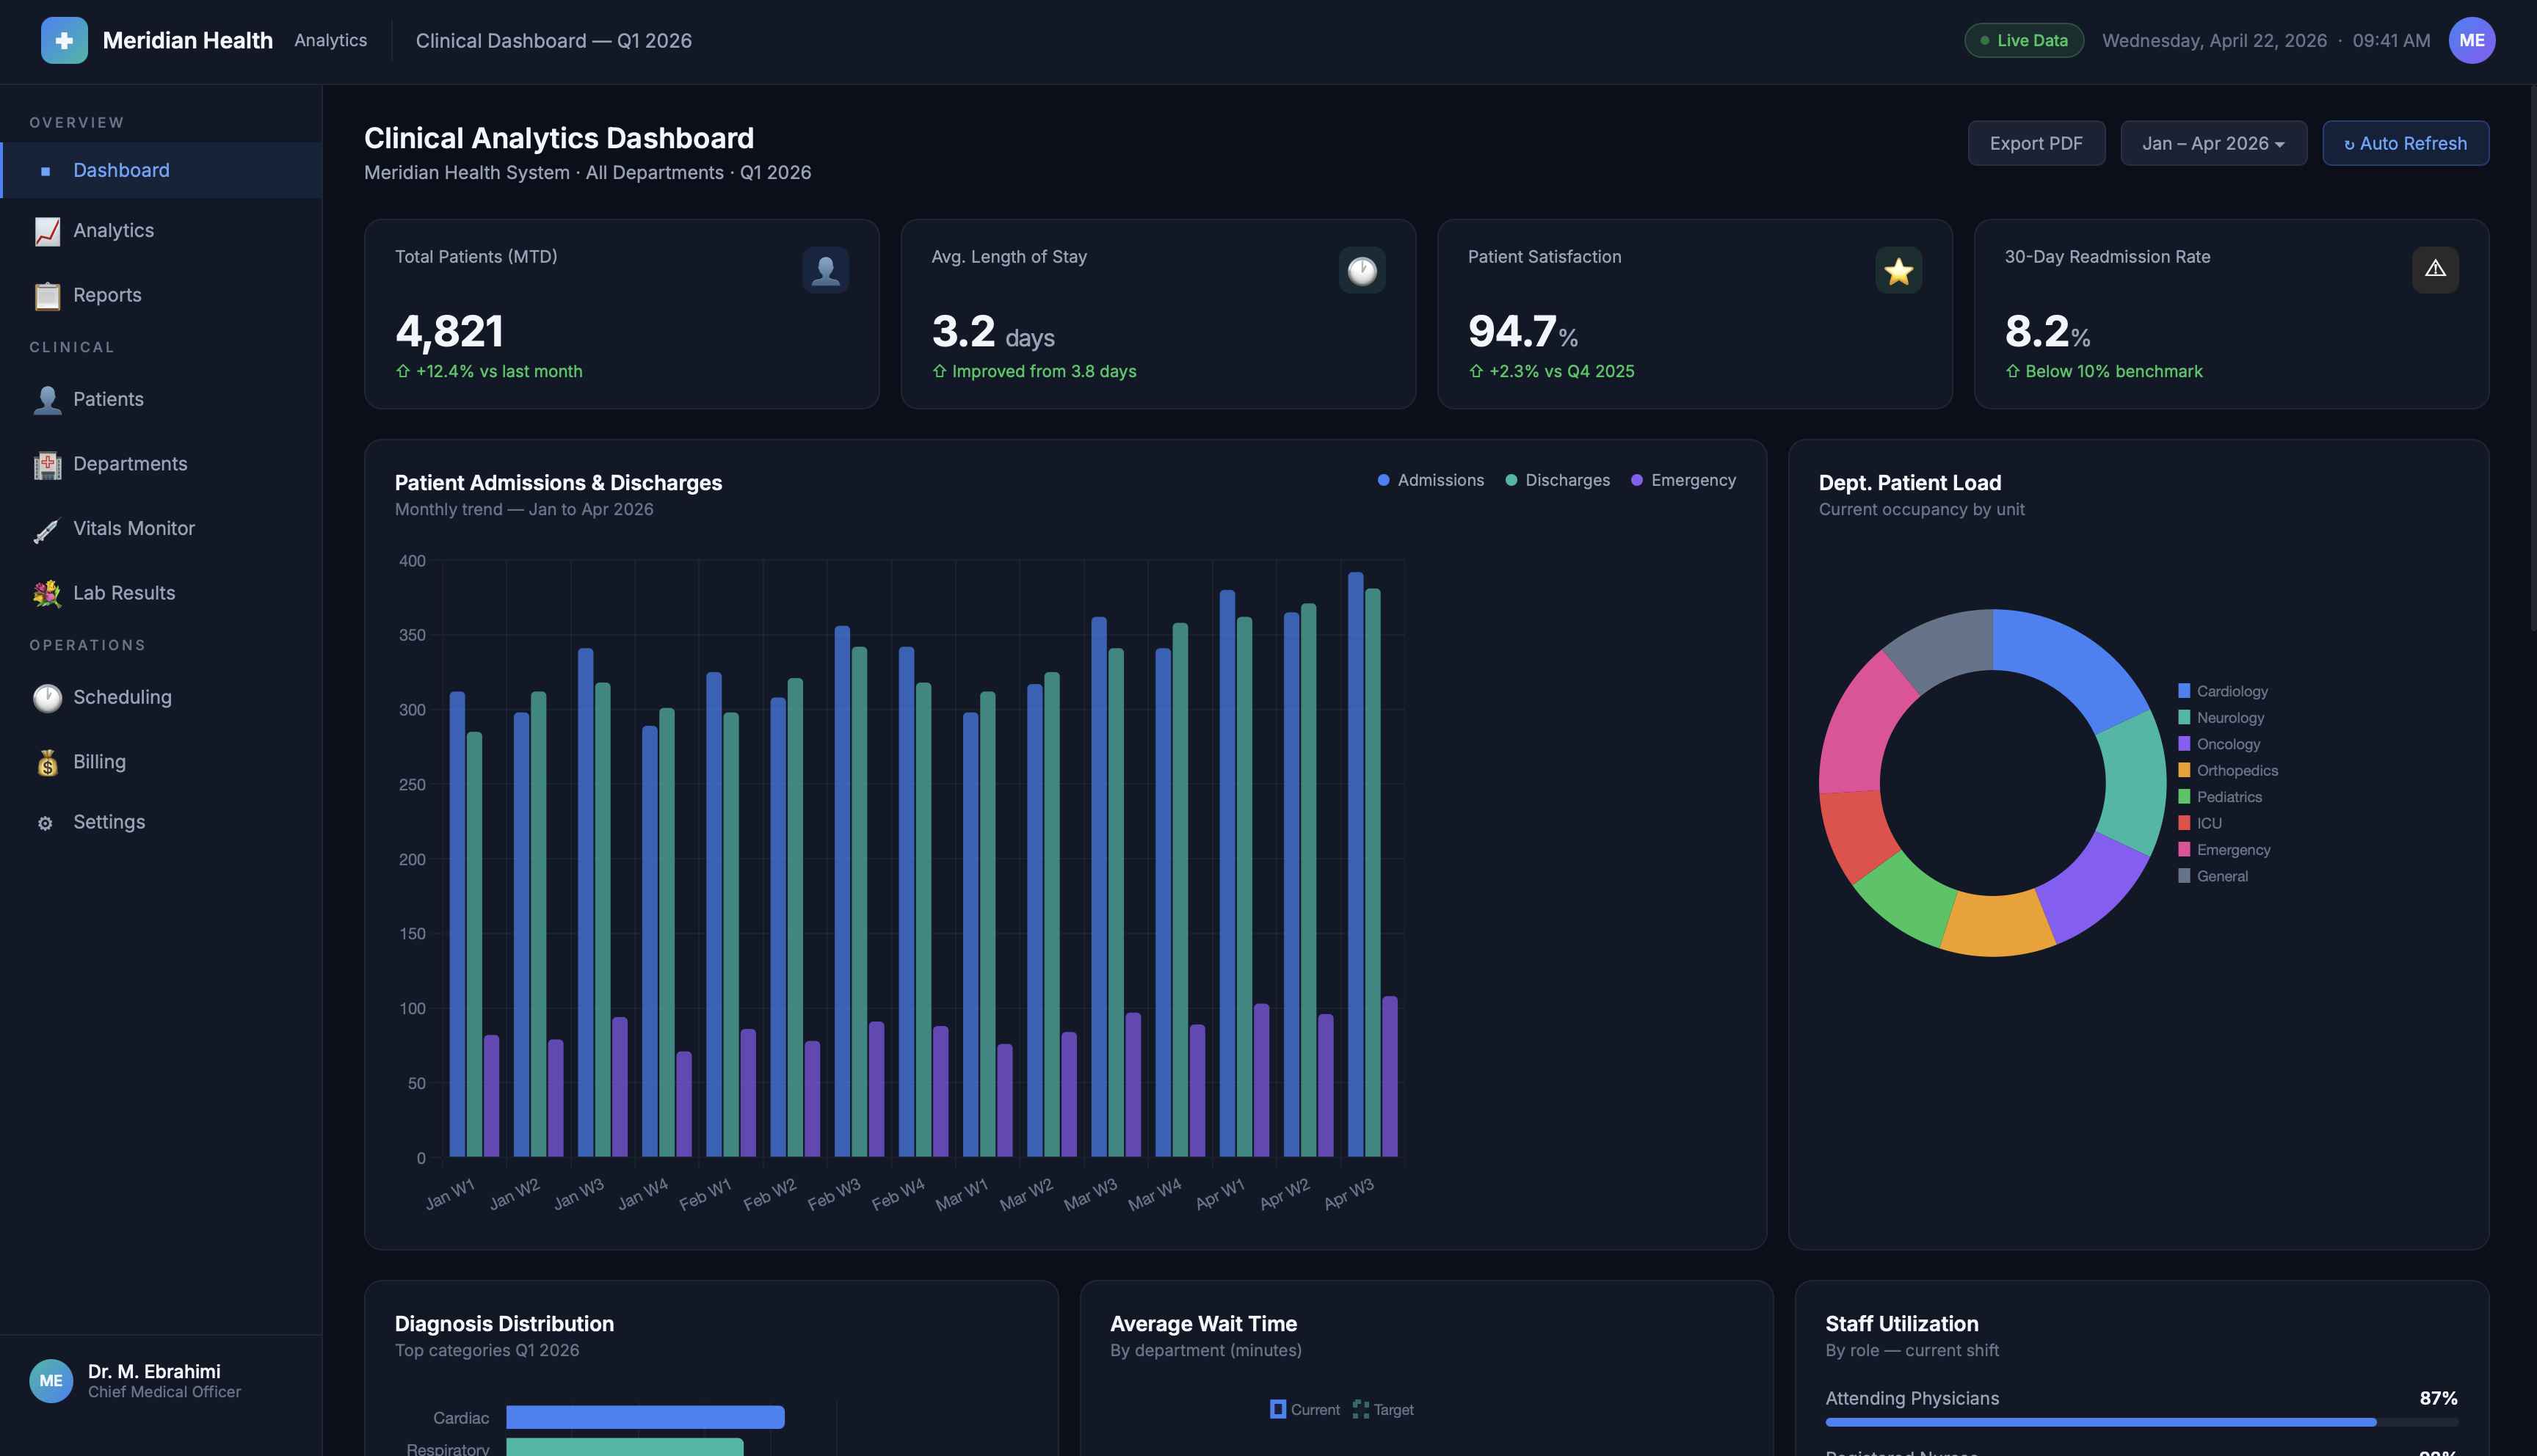
Task: Click 'Chief Medical Officer' text in sidebar
Action: pyautogui.click(x=164, y=1392)
